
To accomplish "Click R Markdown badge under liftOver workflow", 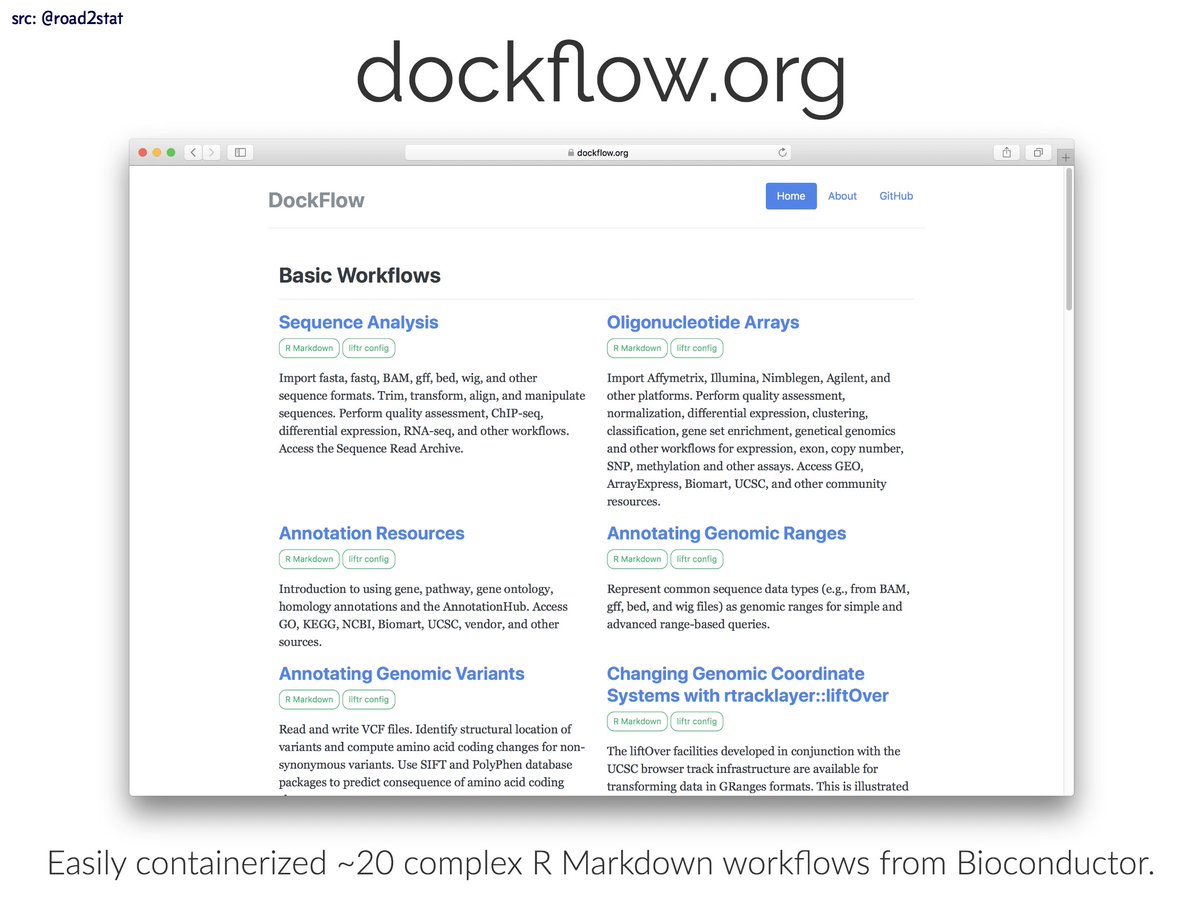I will pos(637,721).
